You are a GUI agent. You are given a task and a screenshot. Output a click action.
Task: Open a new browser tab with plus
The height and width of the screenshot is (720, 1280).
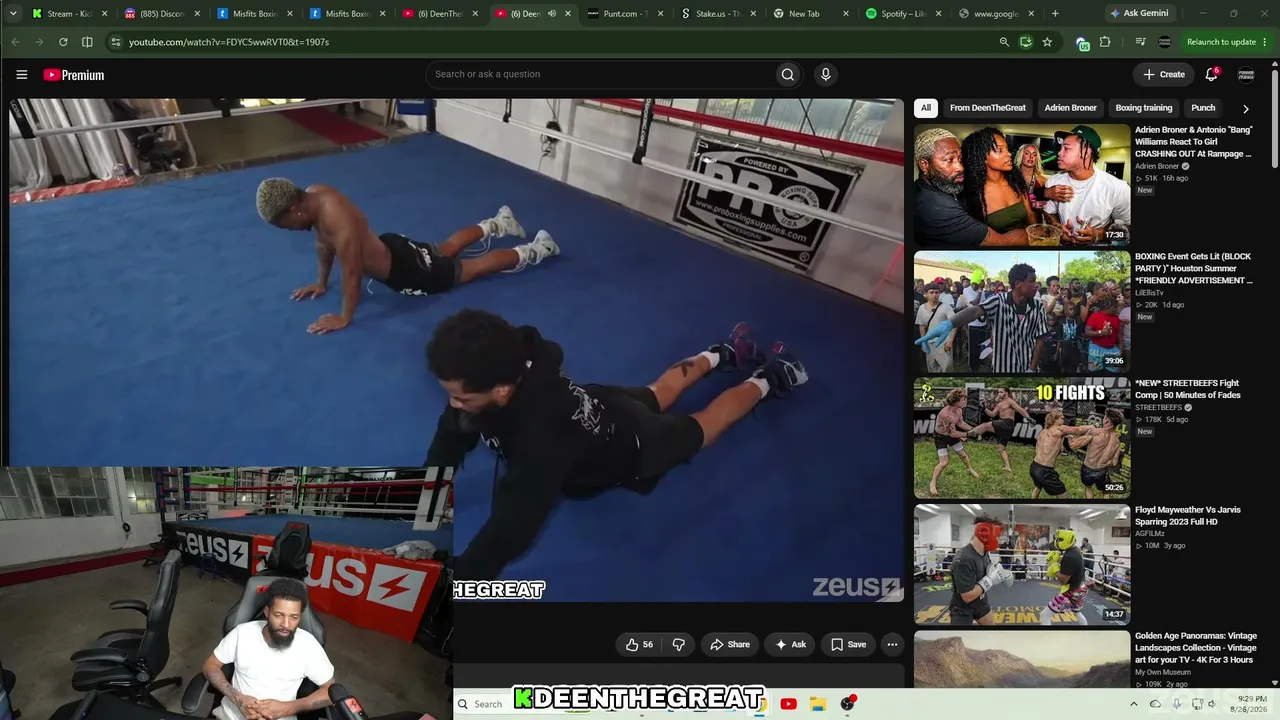(x=1055, y=14)
